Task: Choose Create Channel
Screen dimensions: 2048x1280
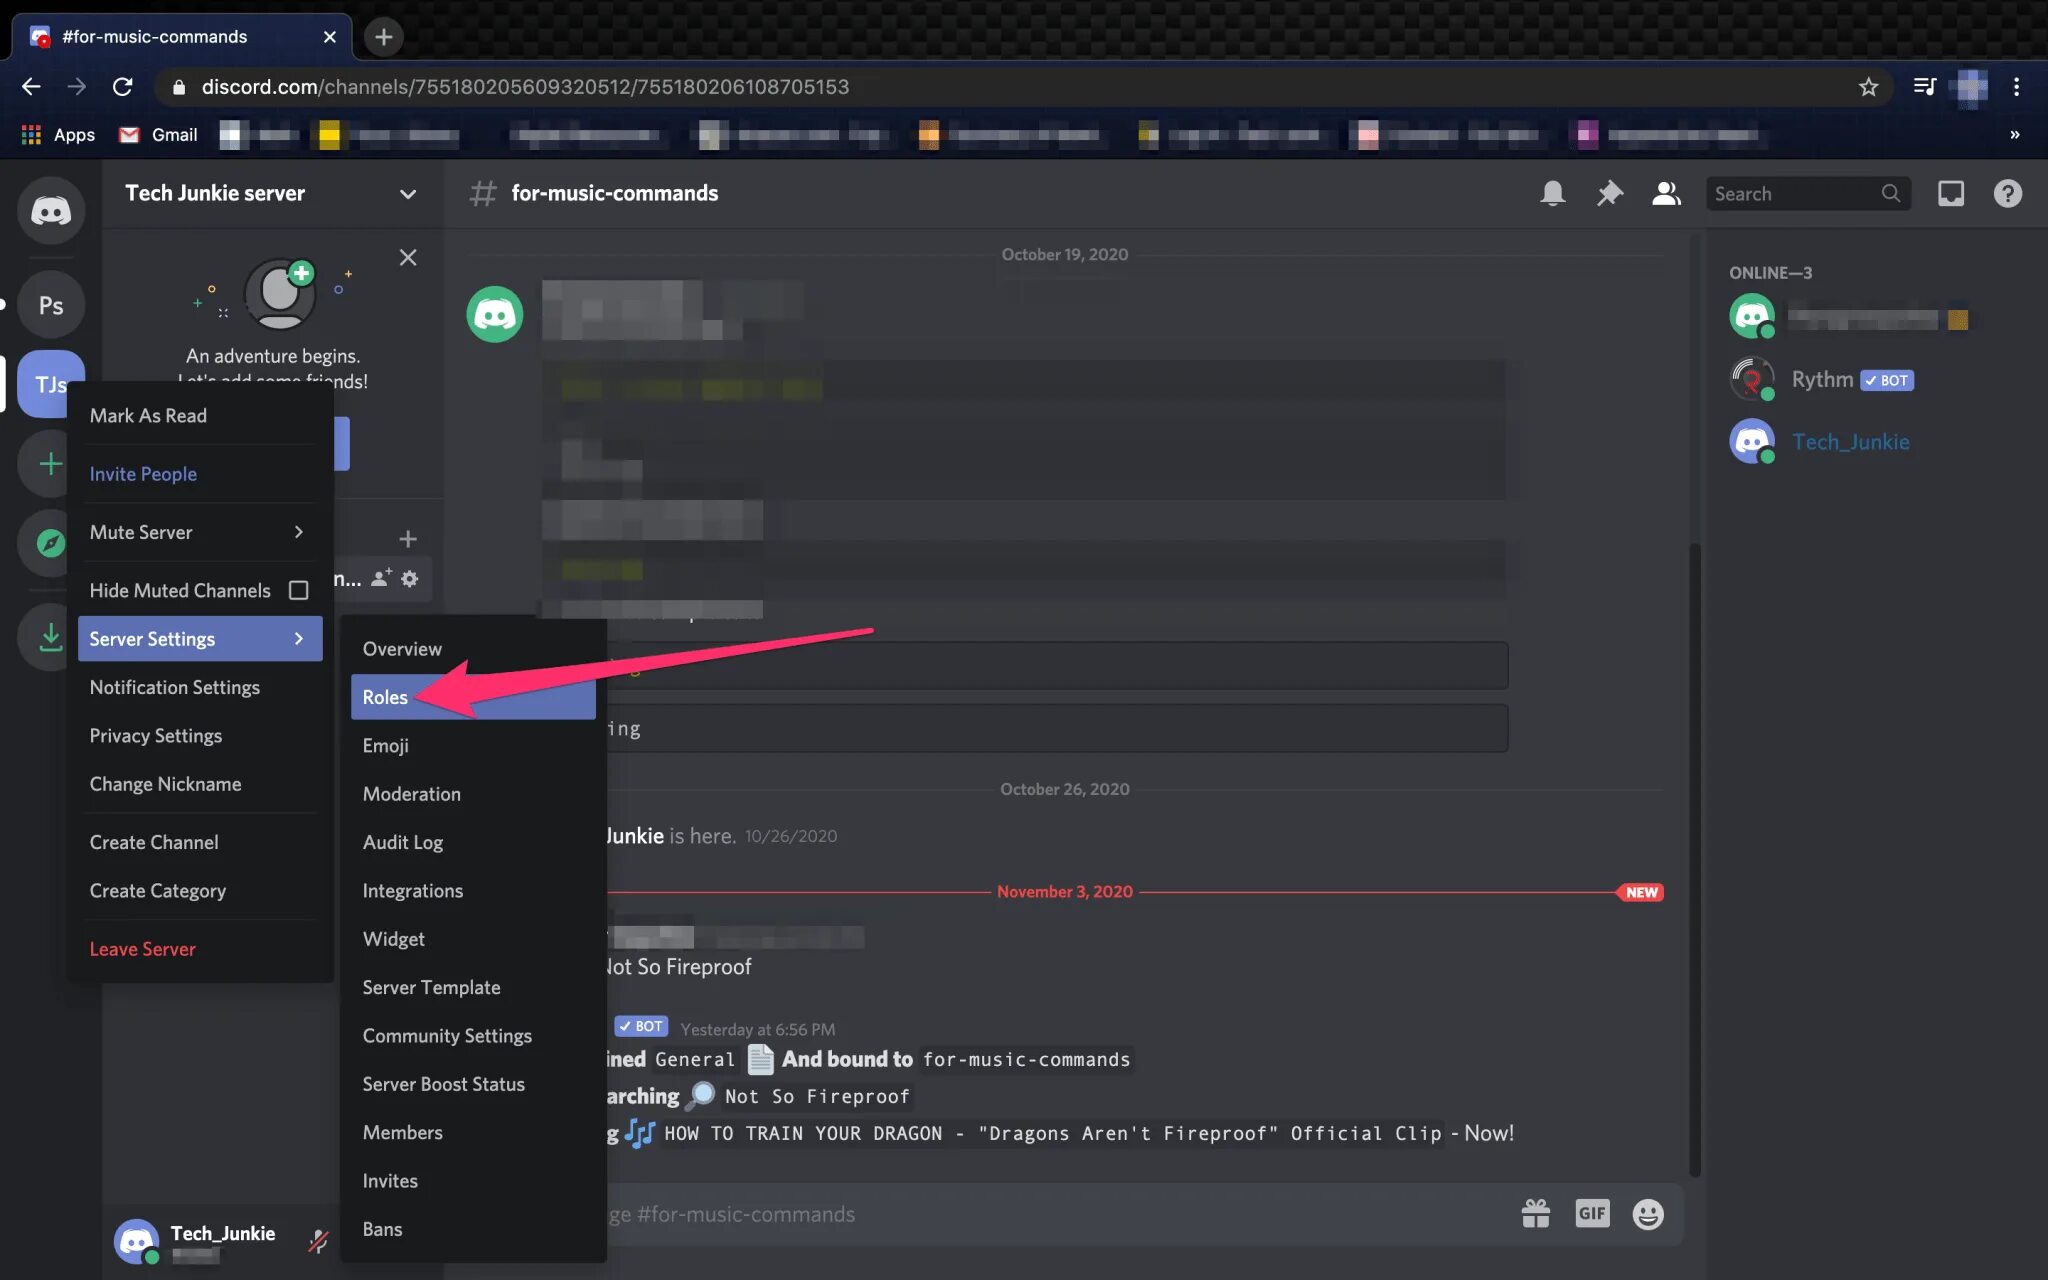Action: tap(200, 842)
